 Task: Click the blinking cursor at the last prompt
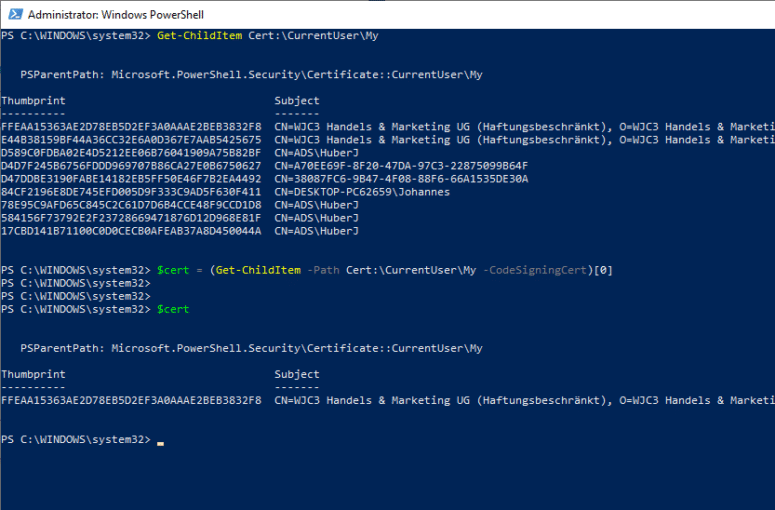[x=161, y=443]
